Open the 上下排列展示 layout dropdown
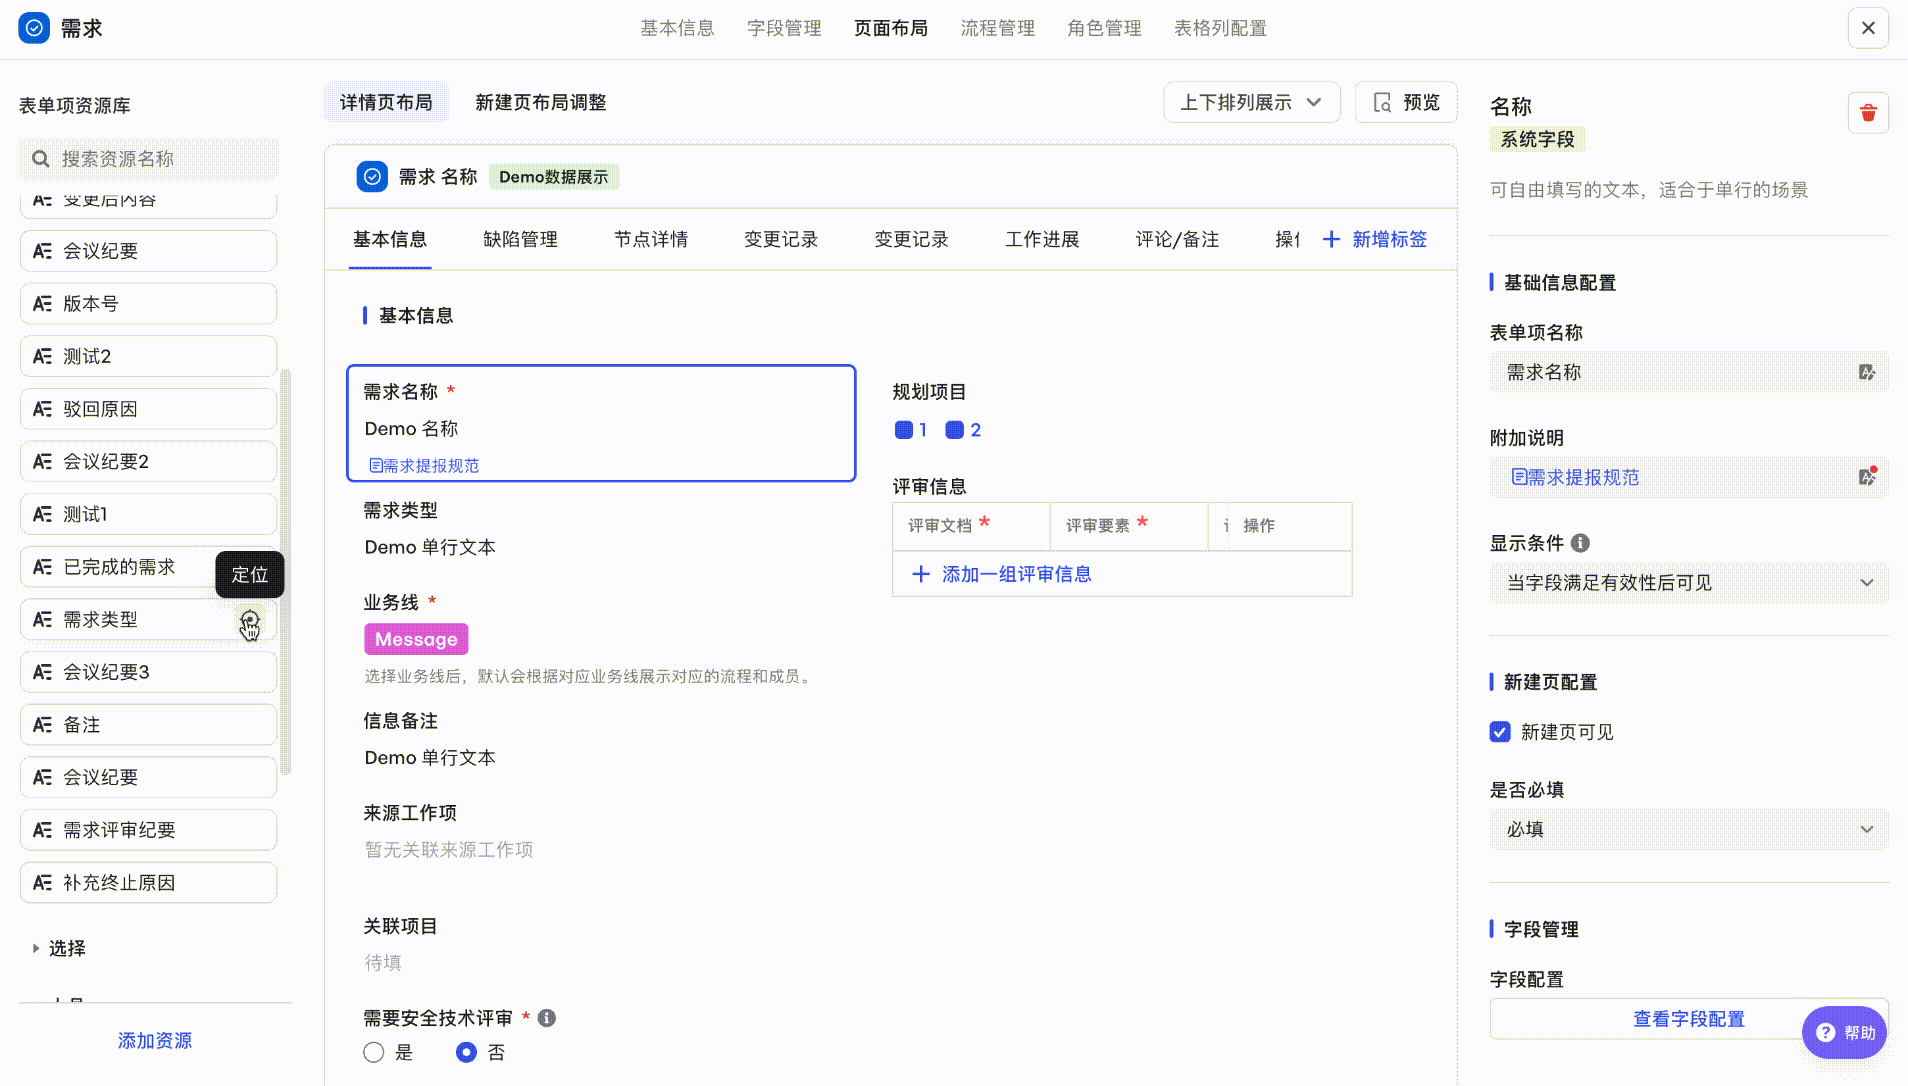Viewport: 1908px width, 1086px height. coord(1251,103)
